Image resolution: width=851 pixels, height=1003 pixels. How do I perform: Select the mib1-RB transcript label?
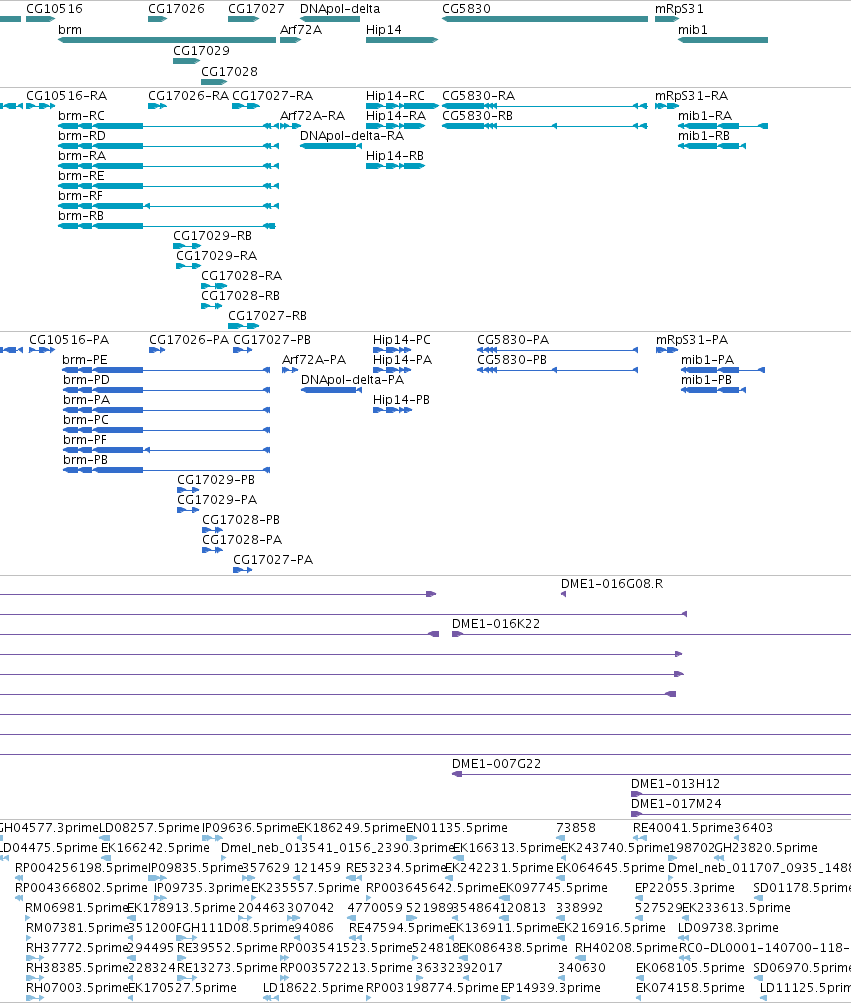pos(704,136)
